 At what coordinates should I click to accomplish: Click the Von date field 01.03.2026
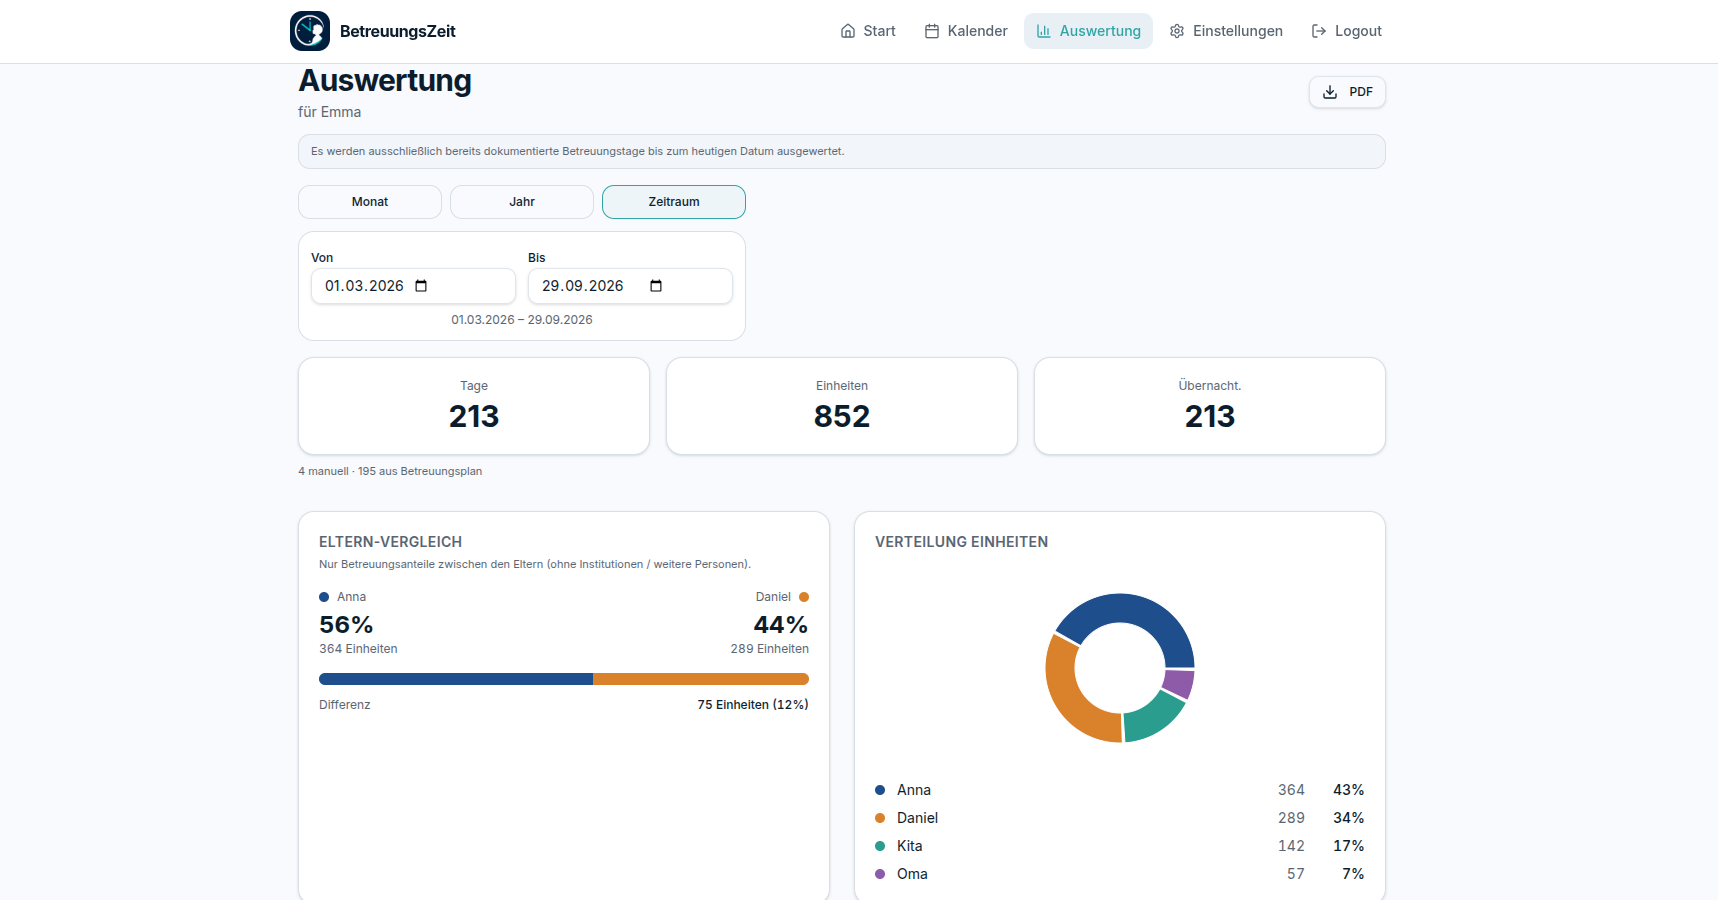413,286
